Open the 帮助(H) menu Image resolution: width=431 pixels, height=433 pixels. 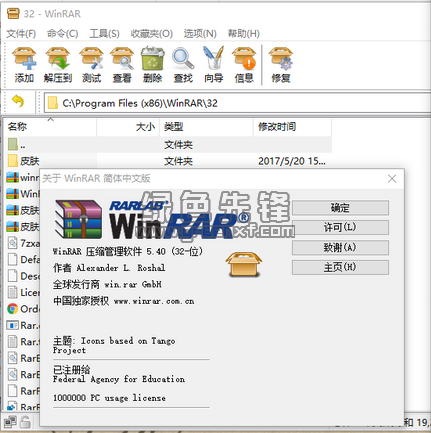tap(244, 34)
